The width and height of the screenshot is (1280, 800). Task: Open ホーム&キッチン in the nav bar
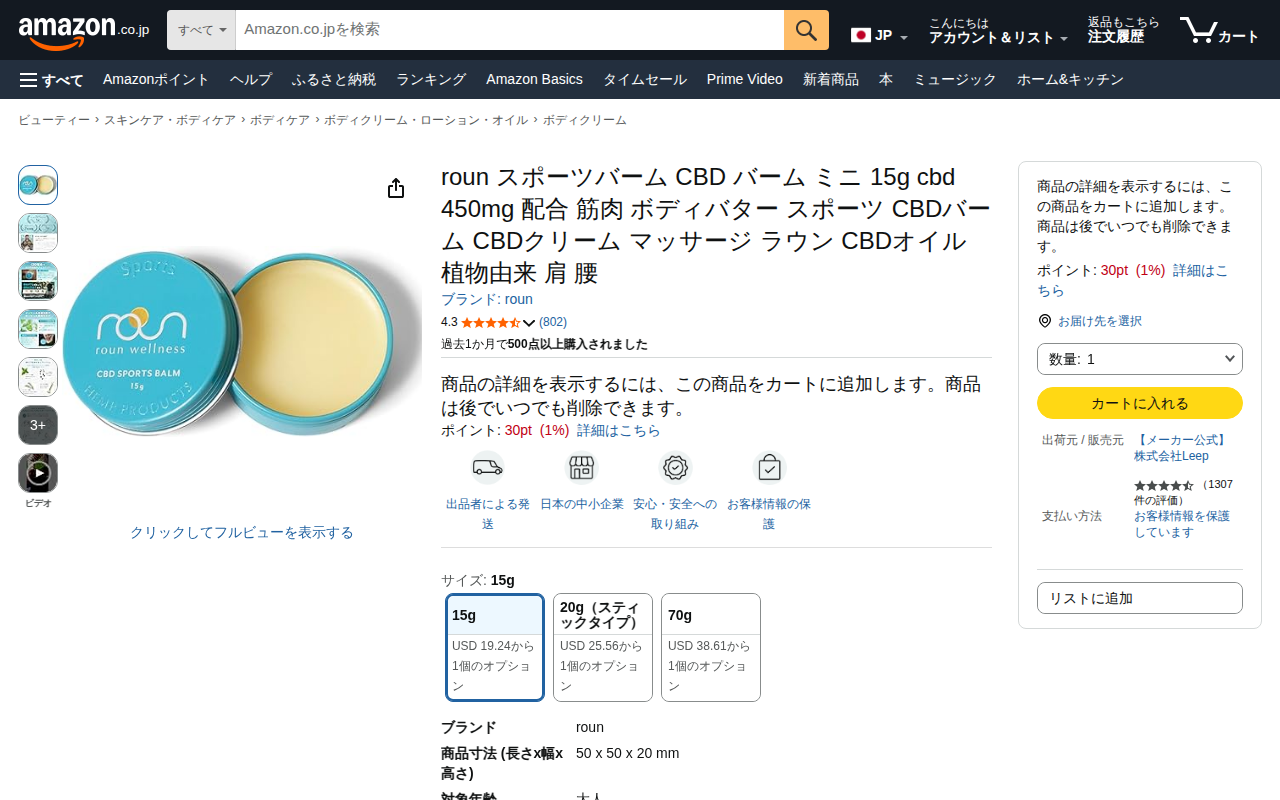[x=1070, y=80]
